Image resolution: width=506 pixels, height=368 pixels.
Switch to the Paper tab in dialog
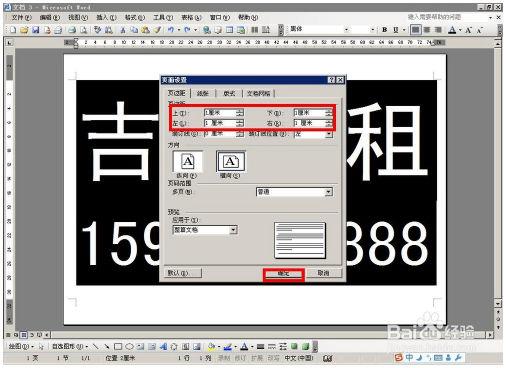pyautogui.click(x=203, y=93)
